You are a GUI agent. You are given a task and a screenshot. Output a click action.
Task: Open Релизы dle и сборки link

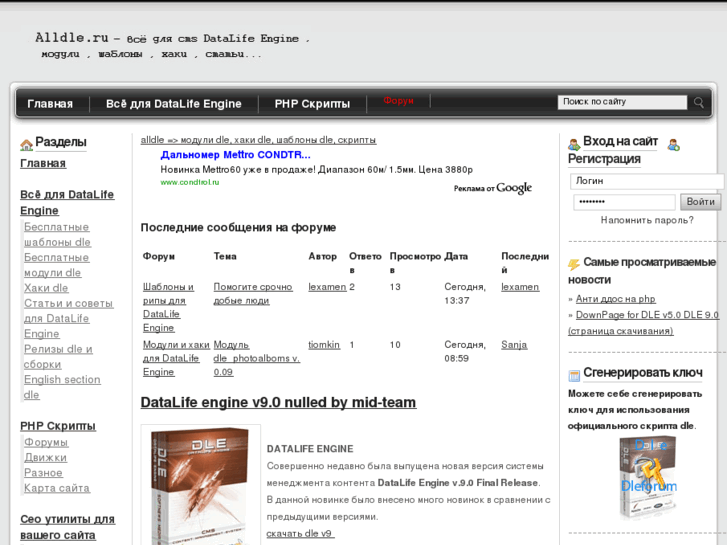(x=58, y=357)
